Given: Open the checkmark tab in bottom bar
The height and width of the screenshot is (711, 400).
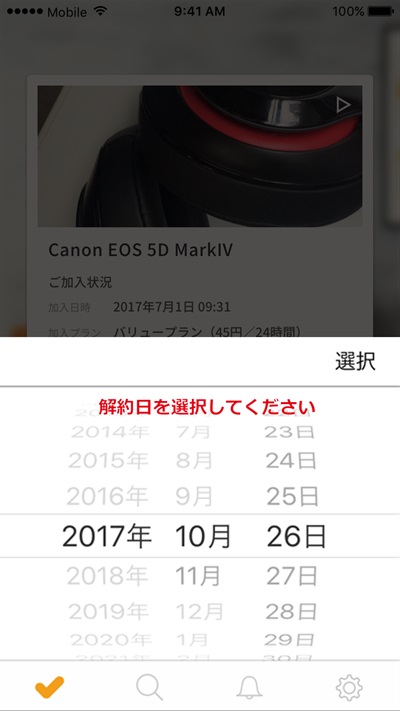Looking at the screenshot, I should (49, 687).
